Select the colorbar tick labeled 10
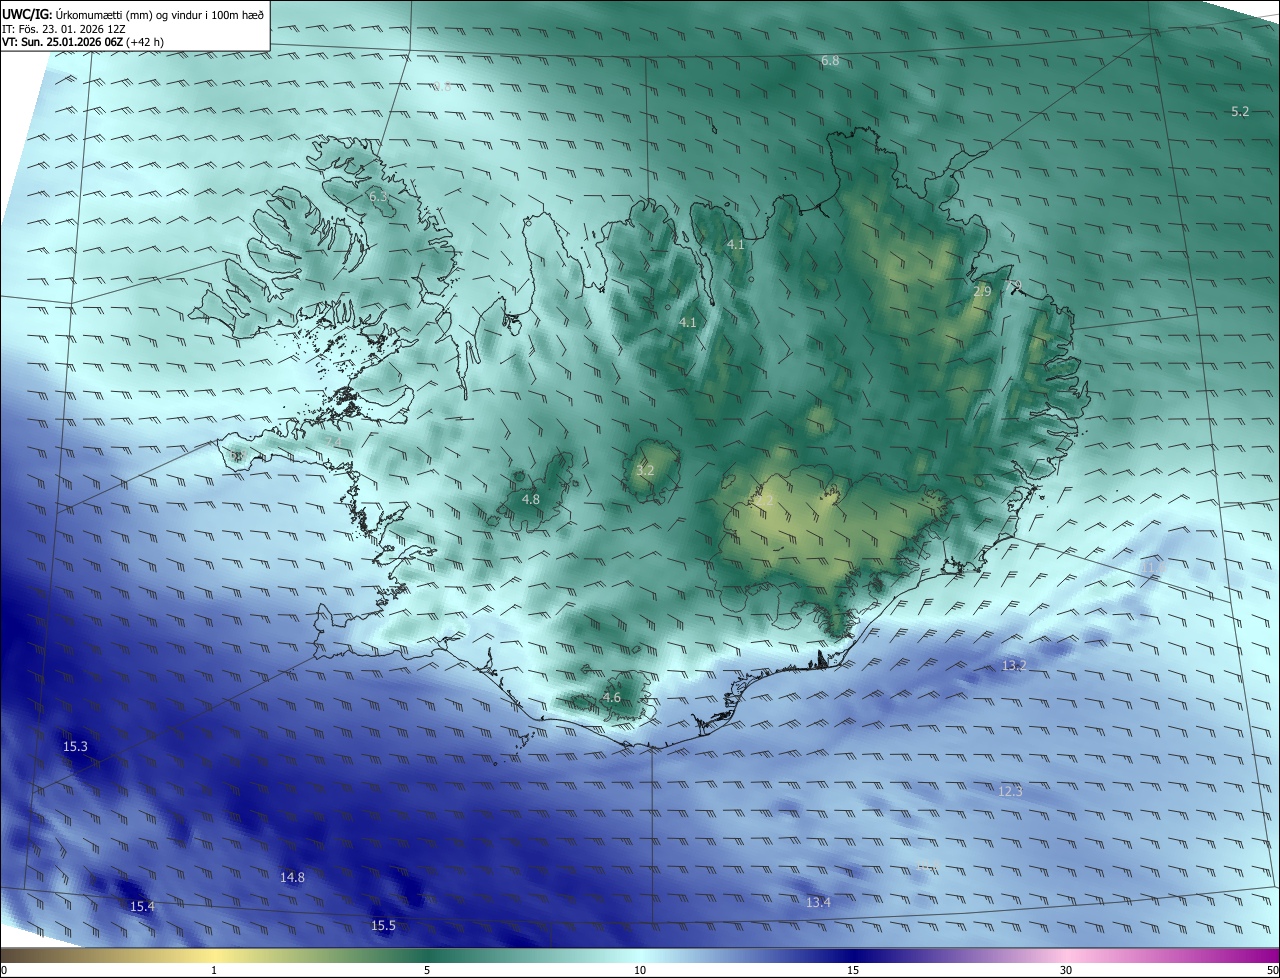Image resolution: width=1280 pixels, height=978 pixels. coord(640,970)
